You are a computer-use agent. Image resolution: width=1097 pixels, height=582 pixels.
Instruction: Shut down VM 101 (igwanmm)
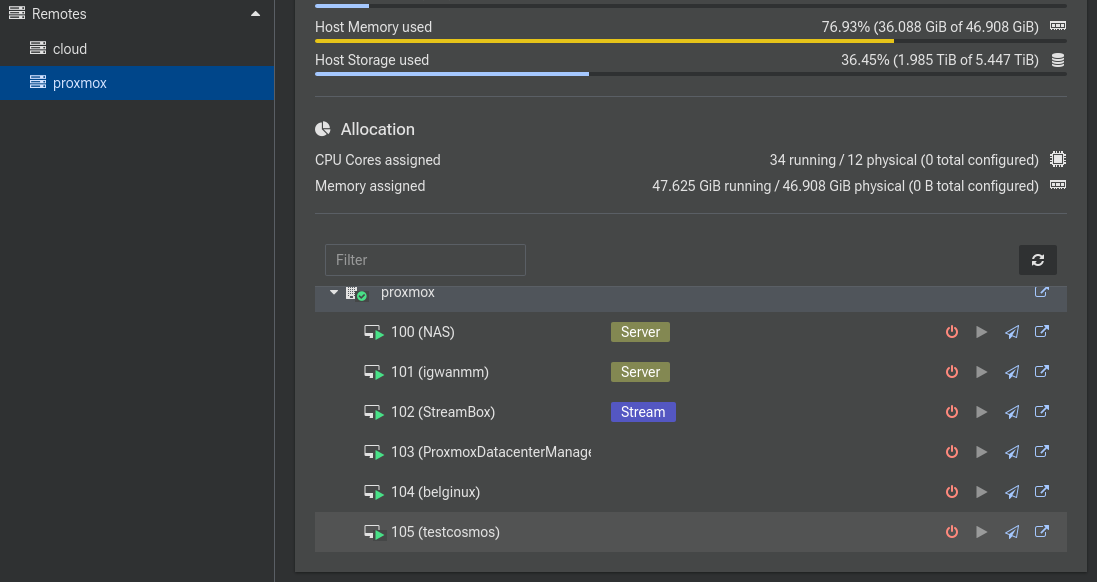pyautogui.click(x=951, y=371)
